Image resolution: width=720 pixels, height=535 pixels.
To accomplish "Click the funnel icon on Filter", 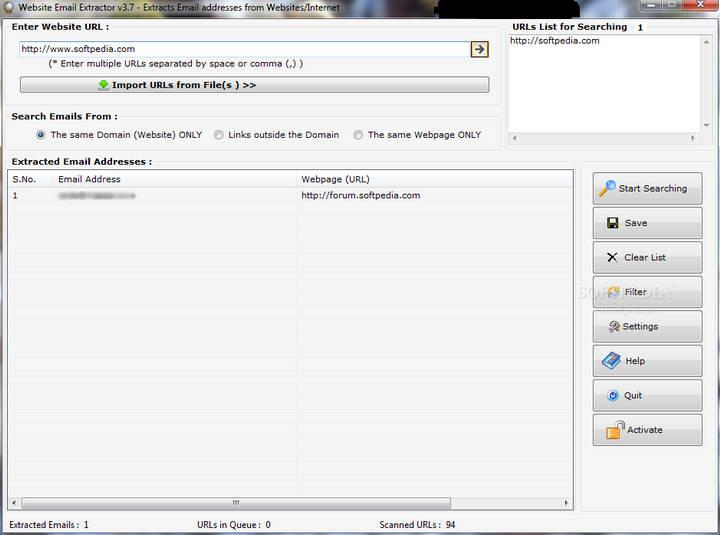I will pos(613,292).
